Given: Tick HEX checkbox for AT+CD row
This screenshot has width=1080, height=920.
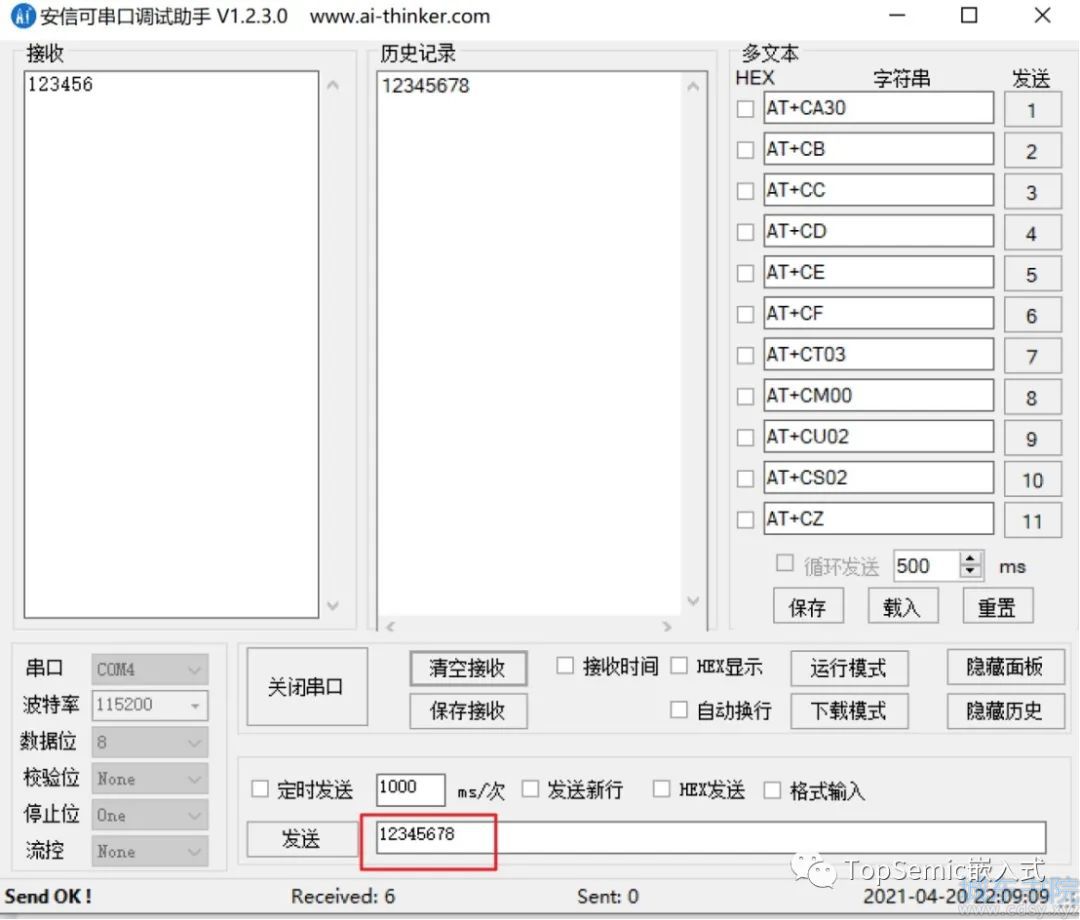Looking at the screenshot, I should 745,232.
